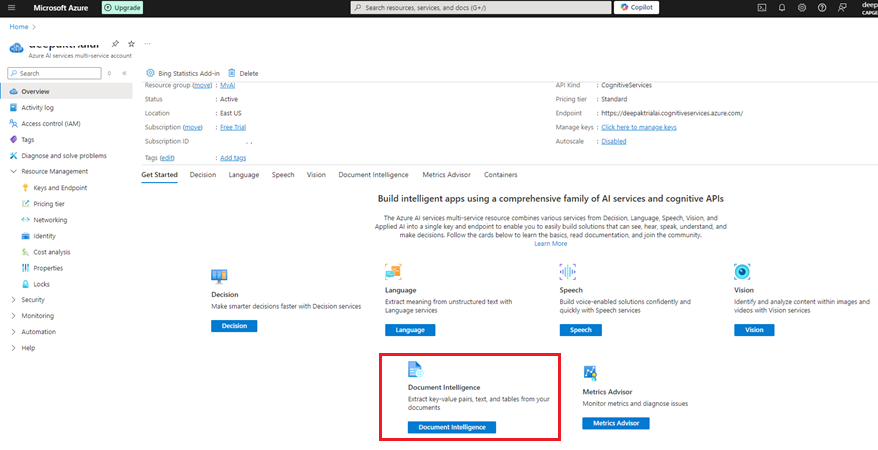
Task: Open Activity log in sidebar
Action: [38, 107]
